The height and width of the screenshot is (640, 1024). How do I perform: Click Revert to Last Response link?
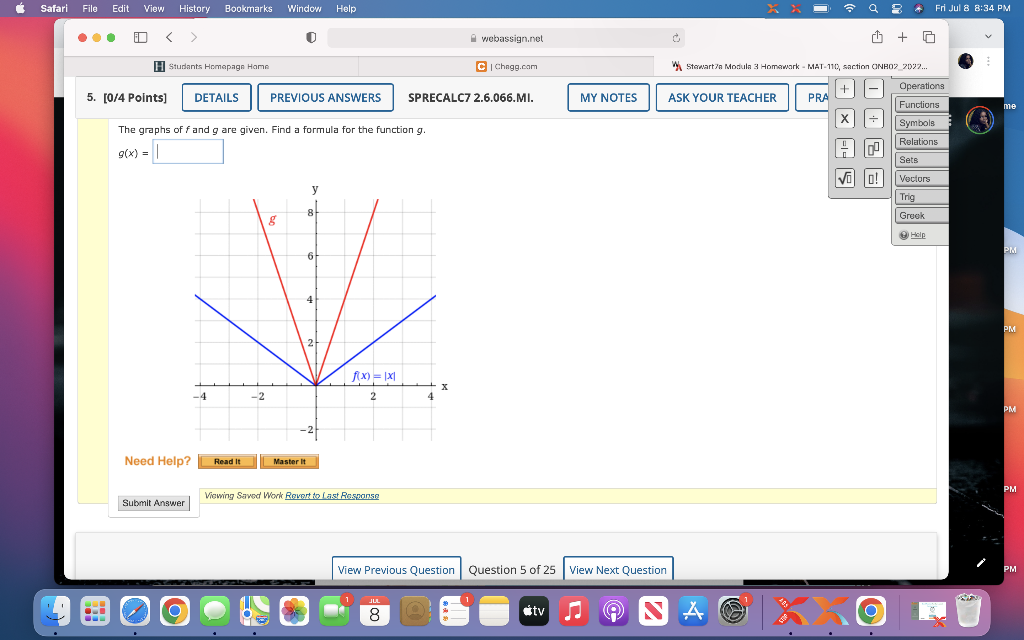click(x=332, y=496)
